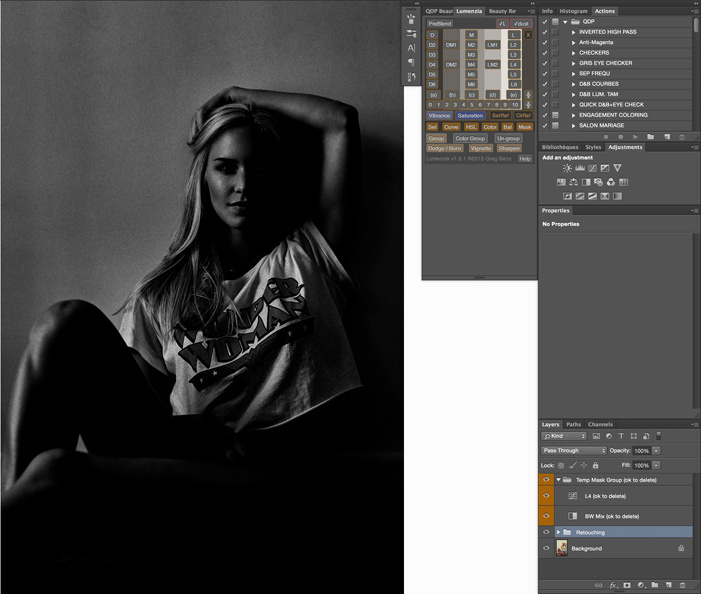The height and width of the screenshot is (594, 701).
Task: Hide the Temp Mask Group layer
Action: pyautogui.click(x=546, y=480)
